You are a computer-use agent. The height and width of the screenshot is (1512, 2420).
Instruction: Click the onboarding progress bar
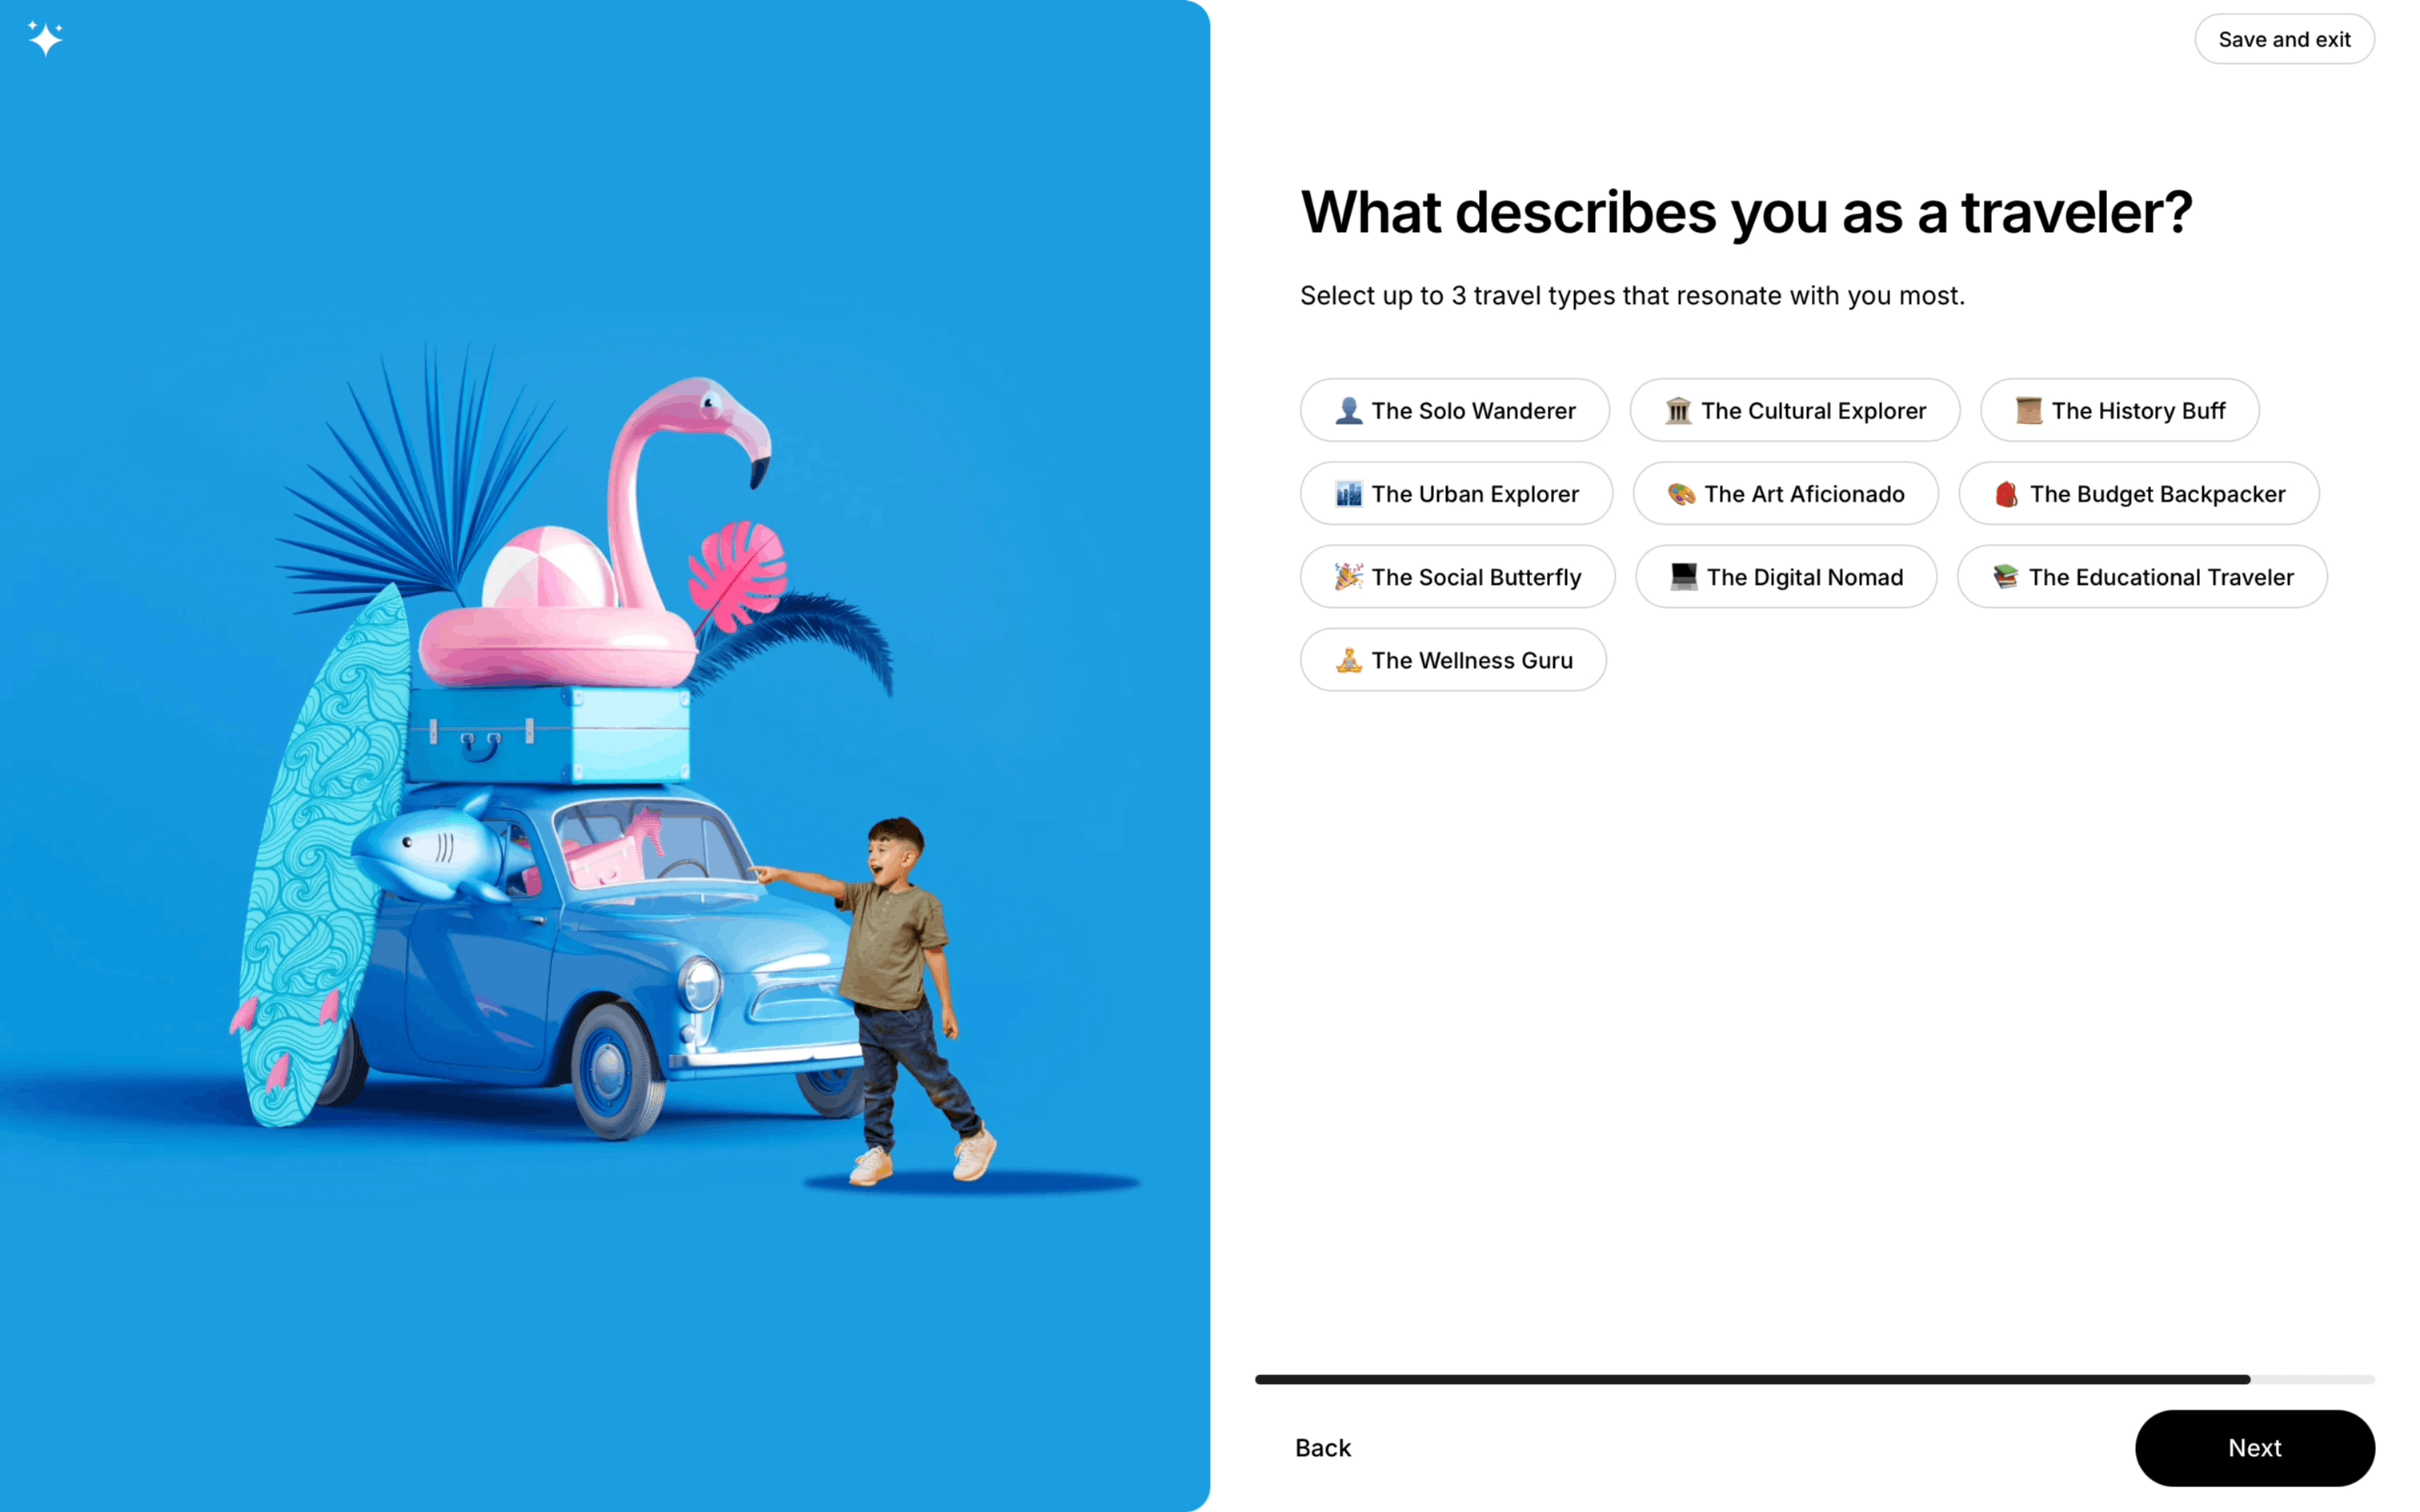[1814, 1379]
